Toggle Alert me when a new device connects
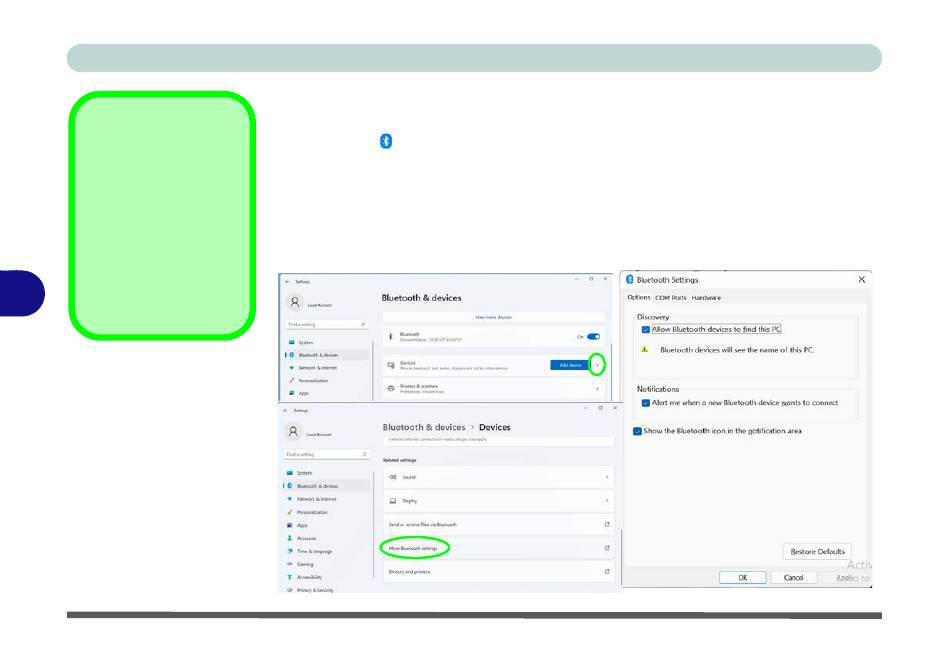Viewport: 950px width, 669px height. coord(646,403)
